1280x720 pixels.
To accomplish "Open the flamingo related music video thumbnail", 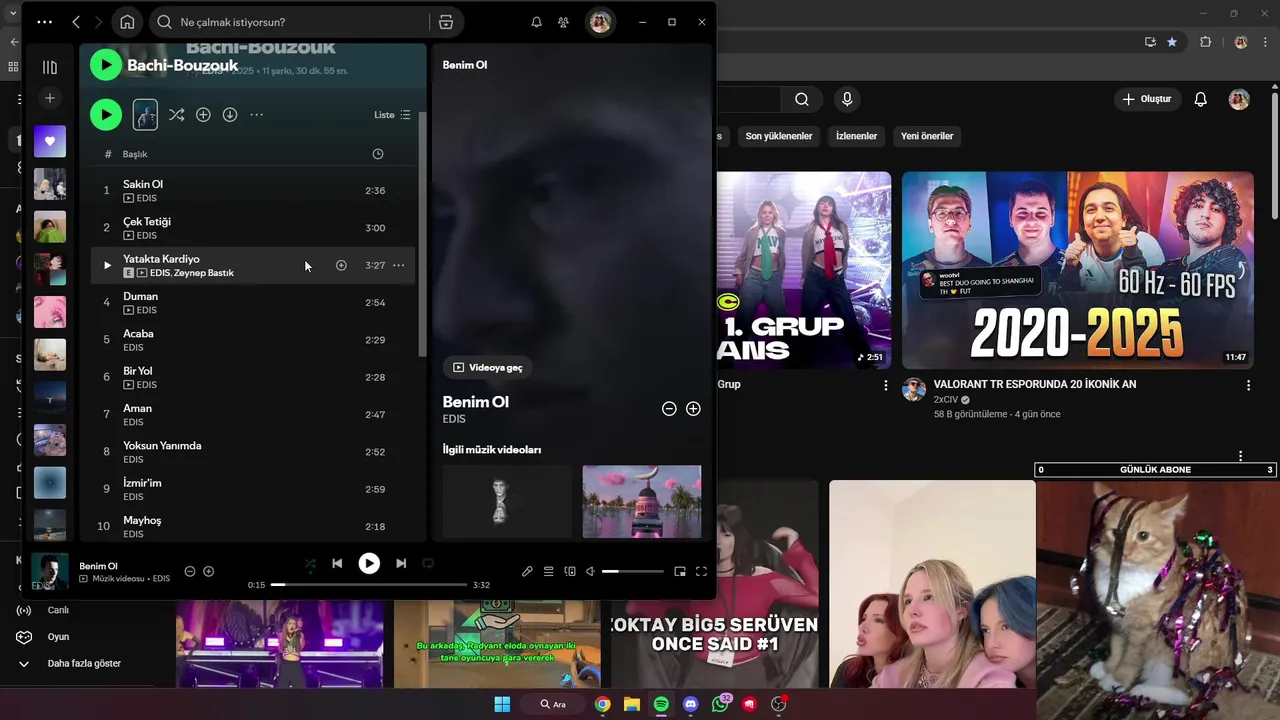I will 642,501.
